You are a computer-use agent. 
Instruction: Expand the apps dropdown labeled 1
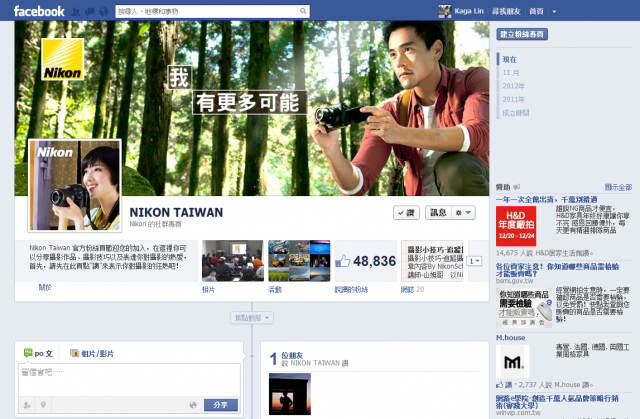point(475,261)
